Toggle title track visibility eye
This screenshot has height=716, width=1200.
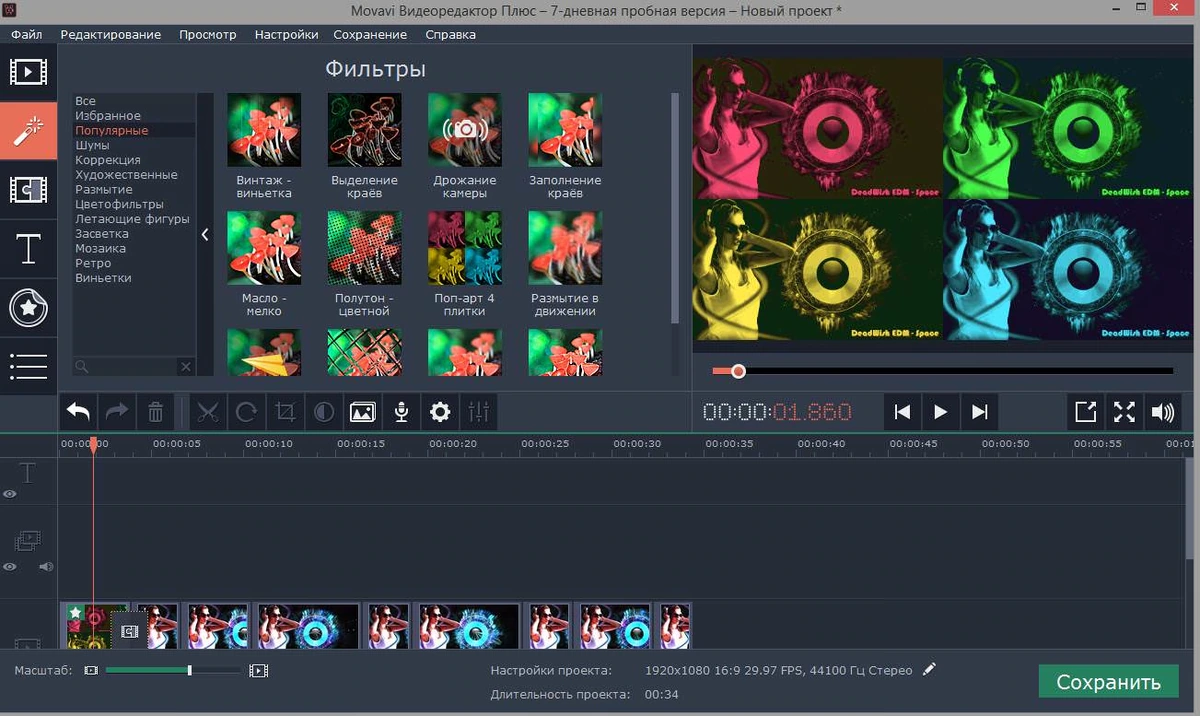point(10,494)
